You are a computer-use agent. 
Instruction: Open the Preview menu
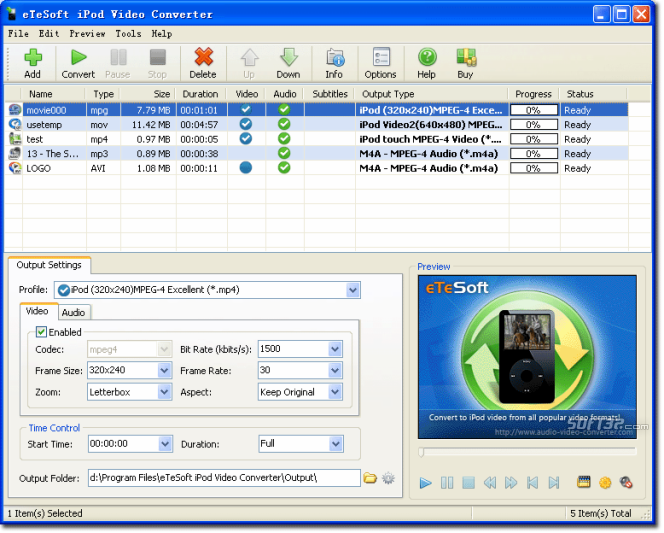[87, 33]
